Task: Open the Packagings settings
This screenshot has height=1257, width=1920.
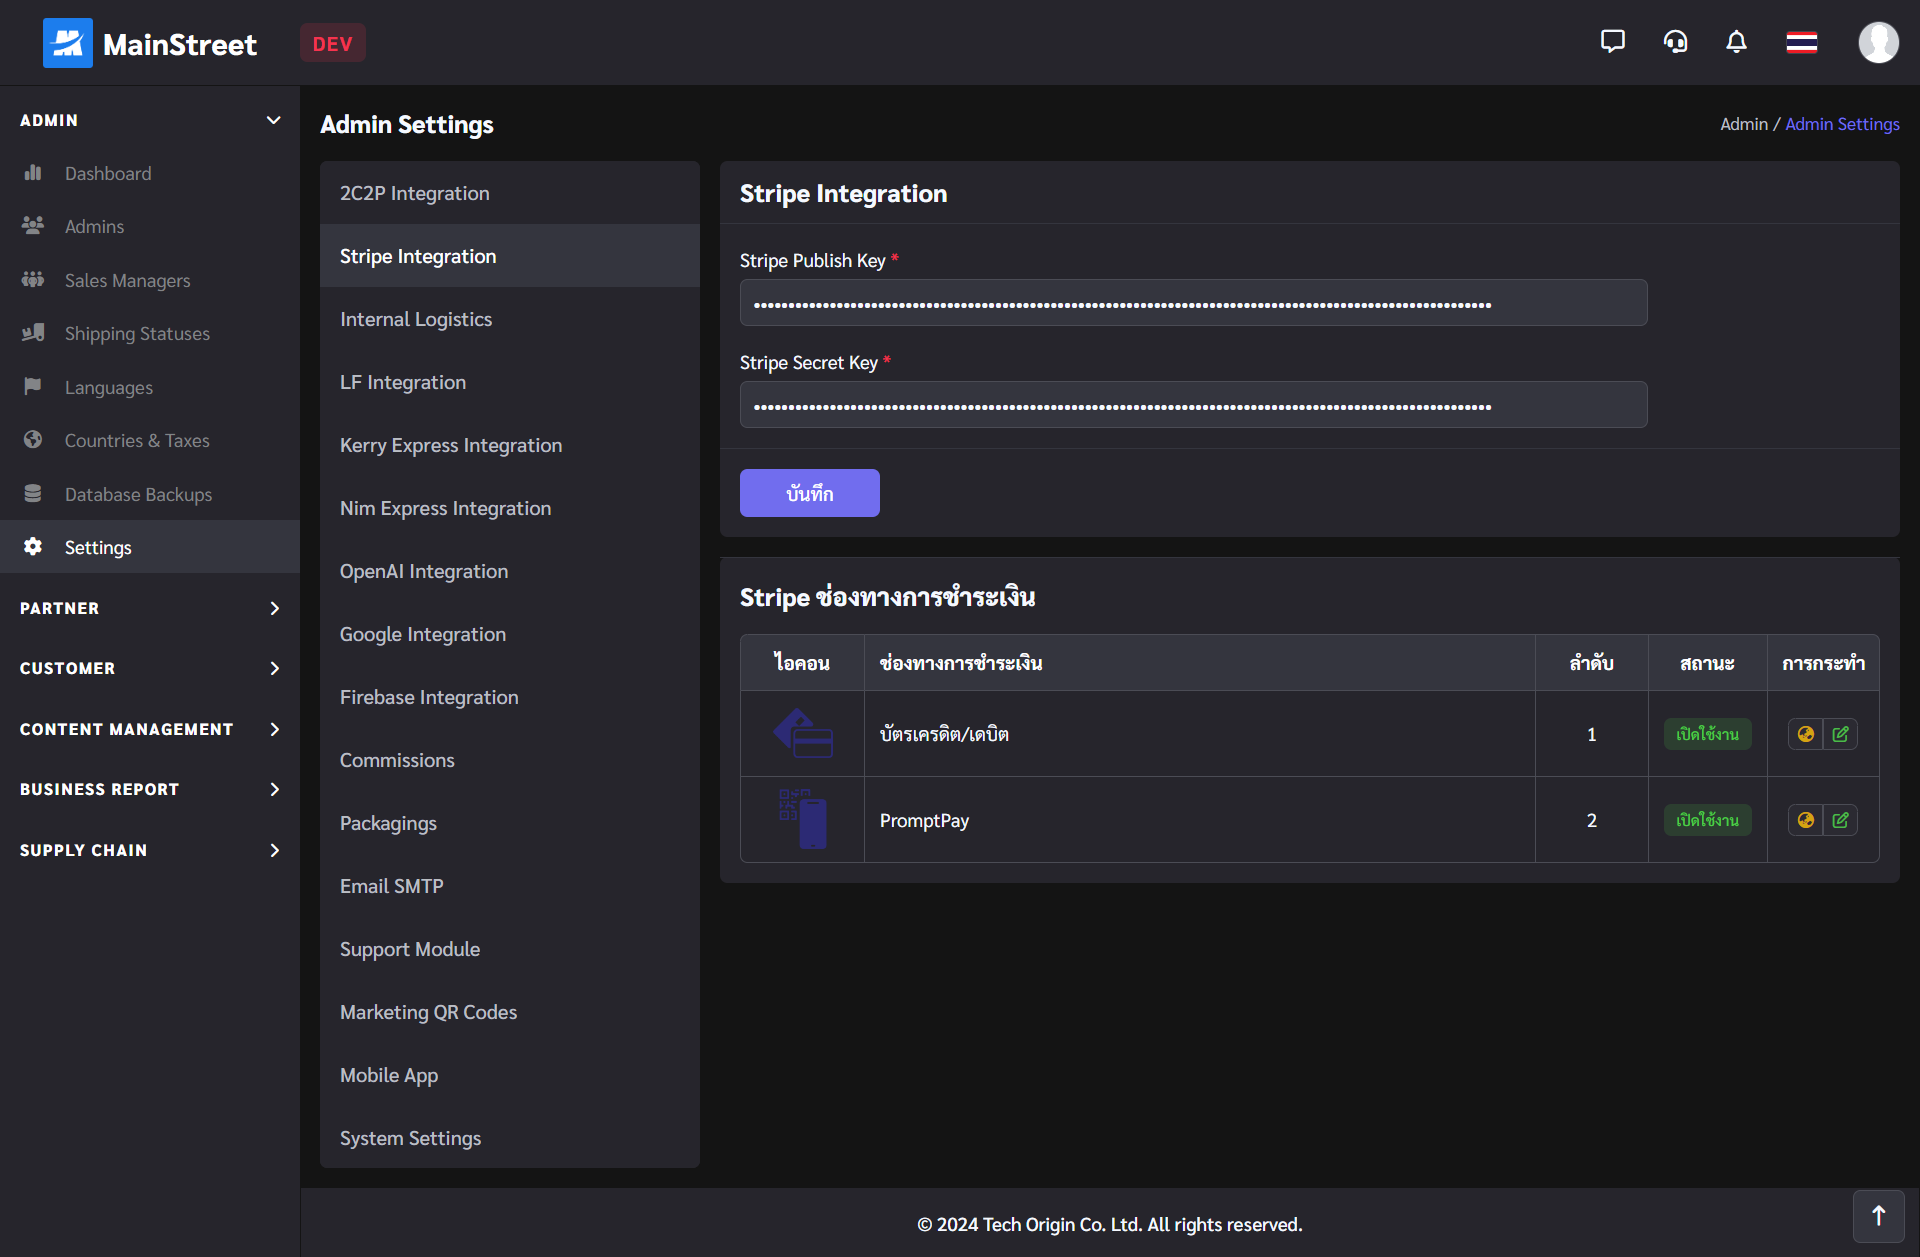Action: click(x=510, y=823)
